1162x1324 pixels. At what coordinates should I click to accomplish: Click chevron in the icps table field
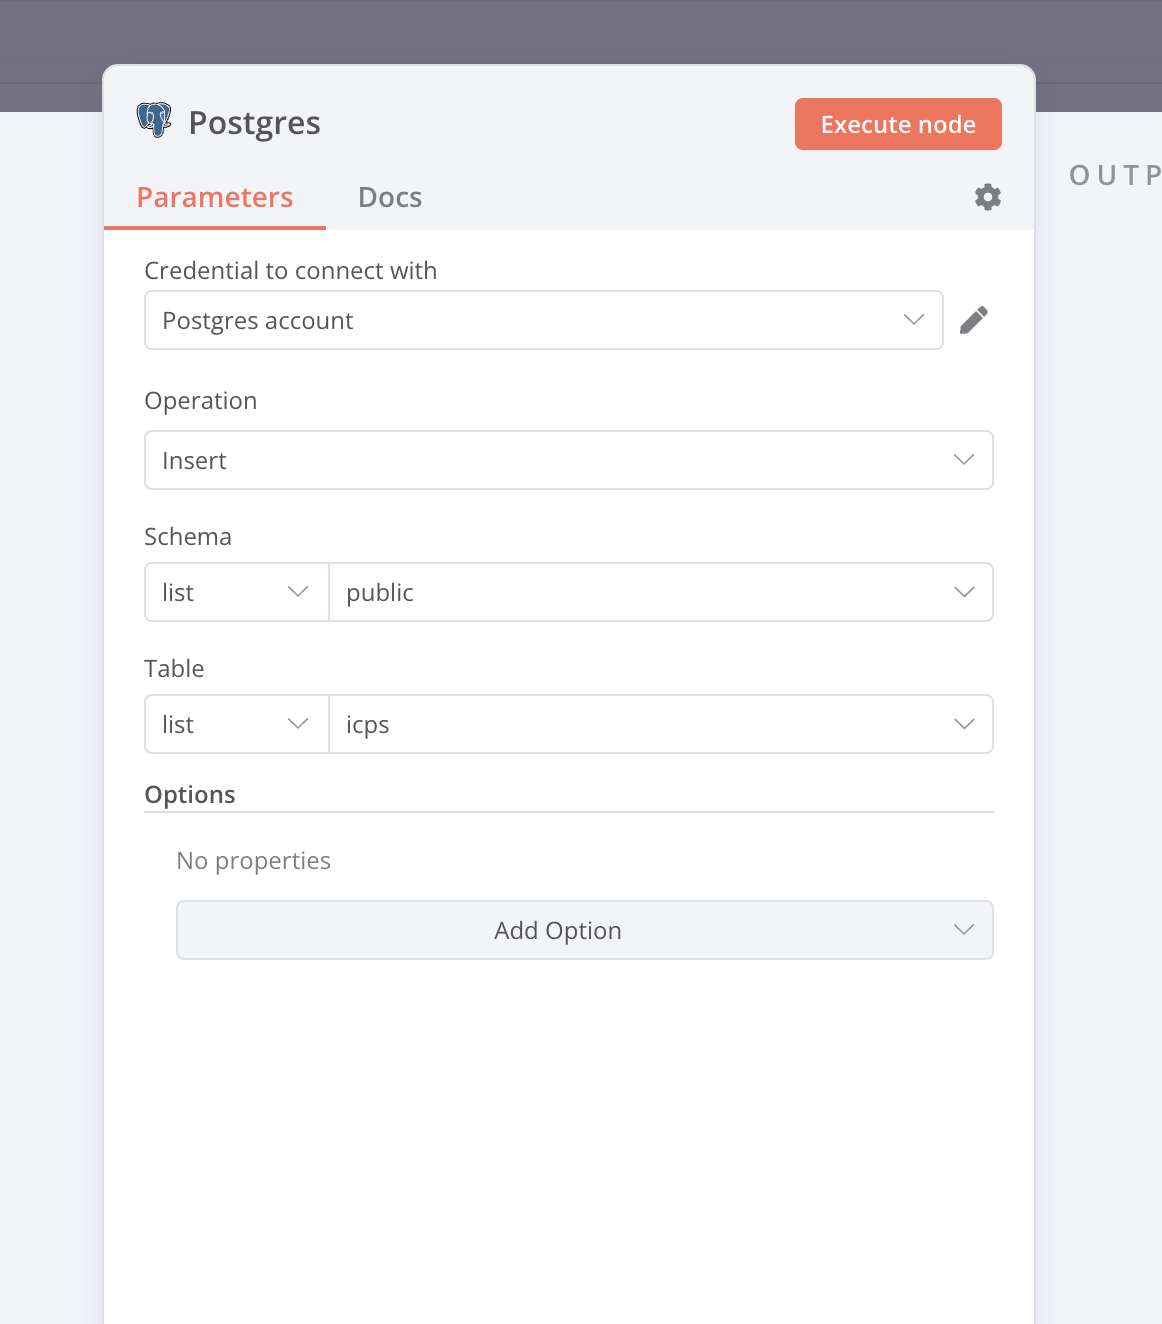coord(963,724)
